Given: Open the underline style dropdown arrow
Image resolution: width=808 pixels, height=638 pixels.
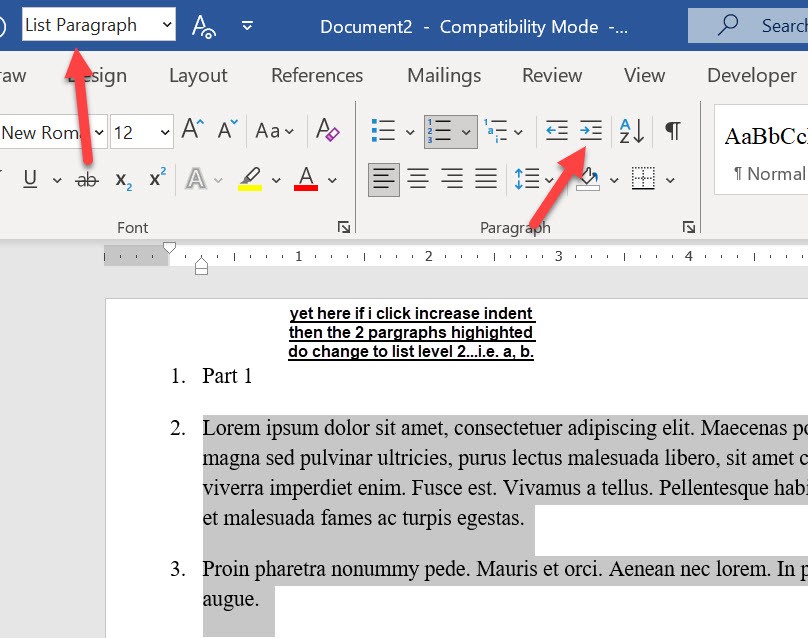Looking at the screenshot, I should [57, 180].
